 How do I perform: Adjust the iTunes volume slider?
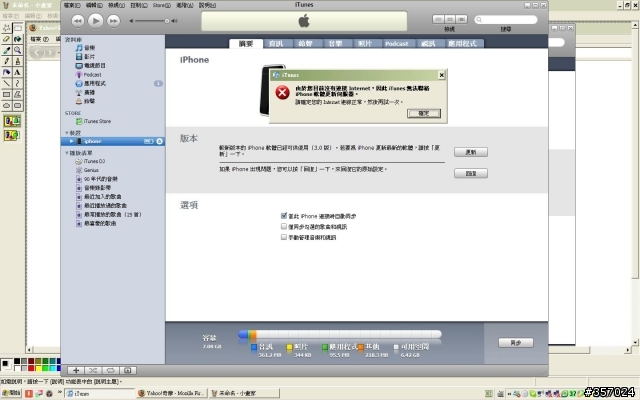(153, 21)
